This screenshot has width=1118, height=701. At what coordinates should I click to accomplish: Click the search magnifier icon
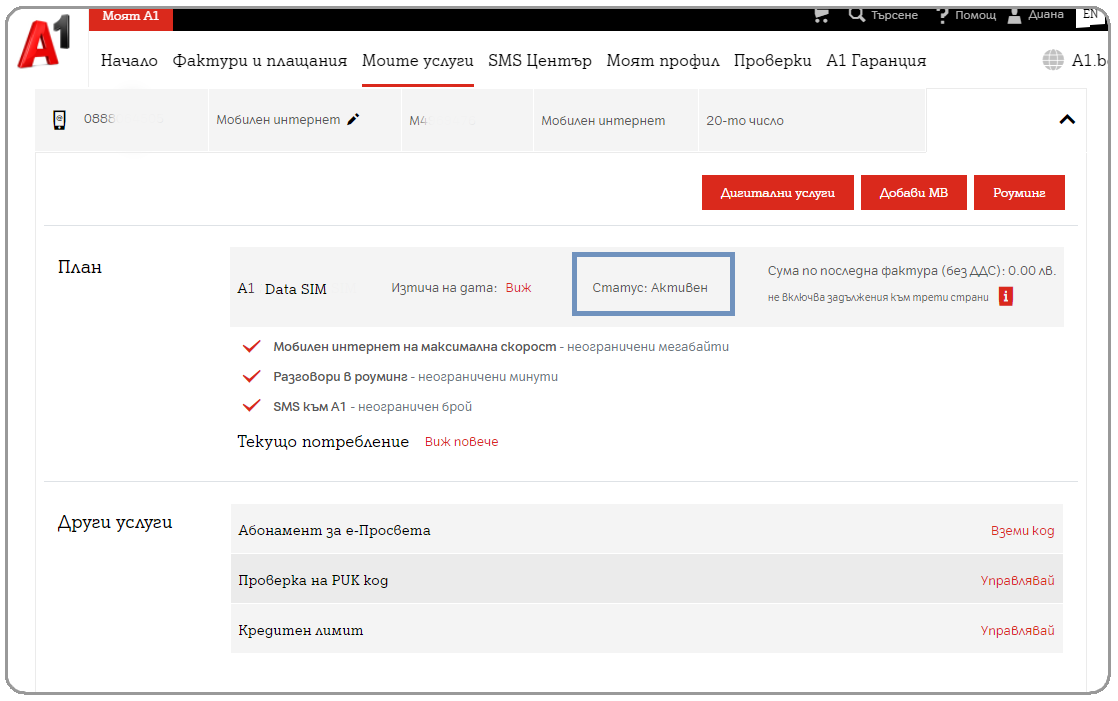(856, 14)
